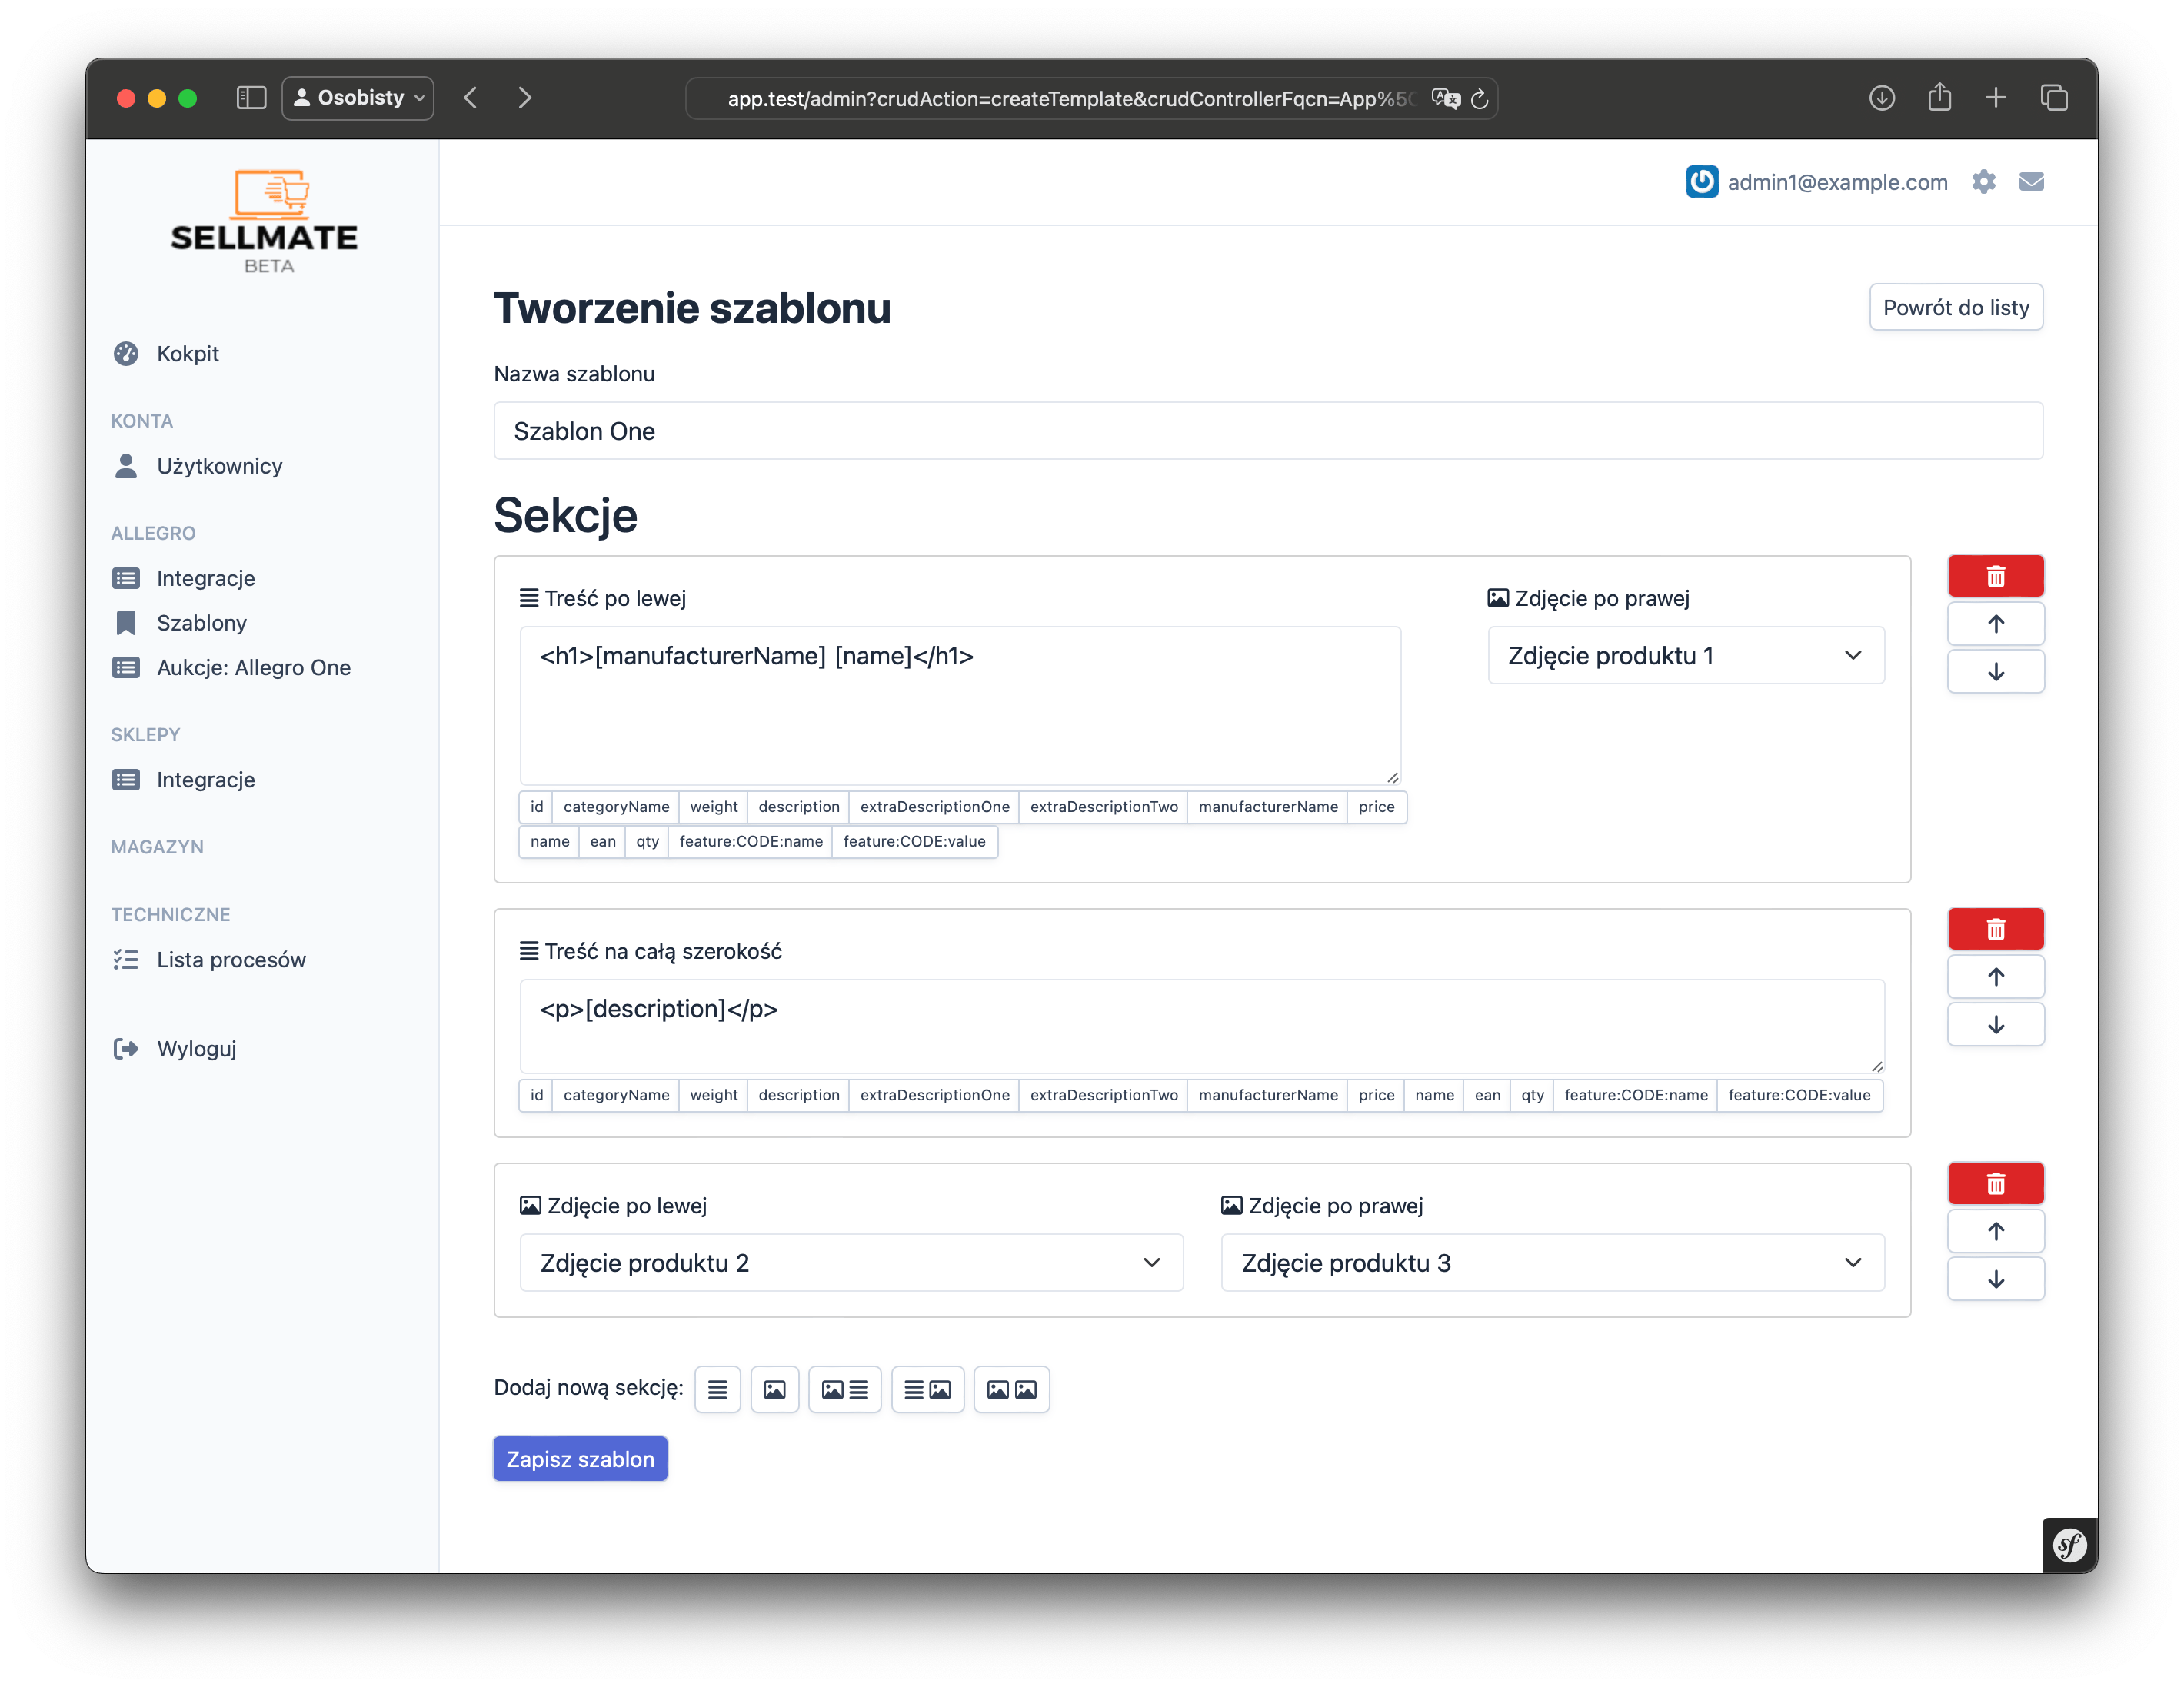Viewport: 2184px width, 1687px height.
Task: Insert 'categoryName' tag in first section
Action: (616, 807)
